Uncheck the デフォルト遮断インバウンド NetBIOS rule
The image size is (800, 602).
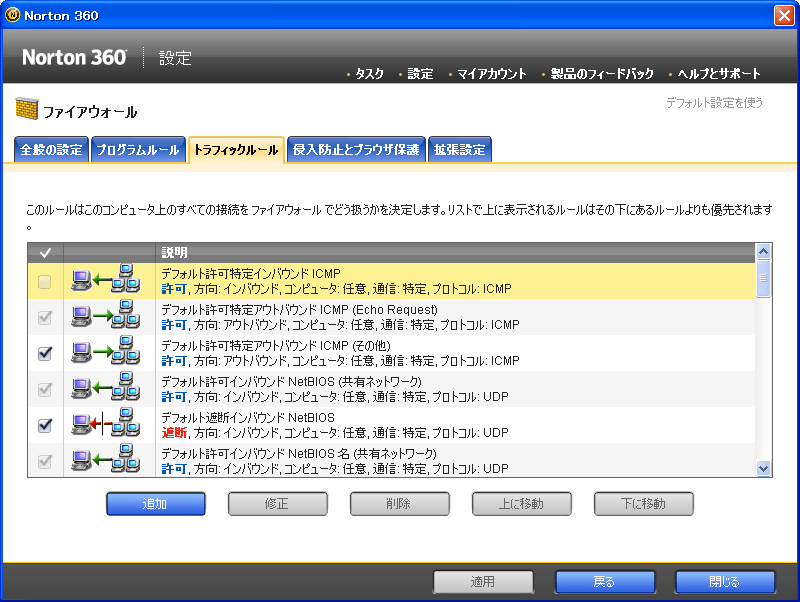[x=45, y=425]
